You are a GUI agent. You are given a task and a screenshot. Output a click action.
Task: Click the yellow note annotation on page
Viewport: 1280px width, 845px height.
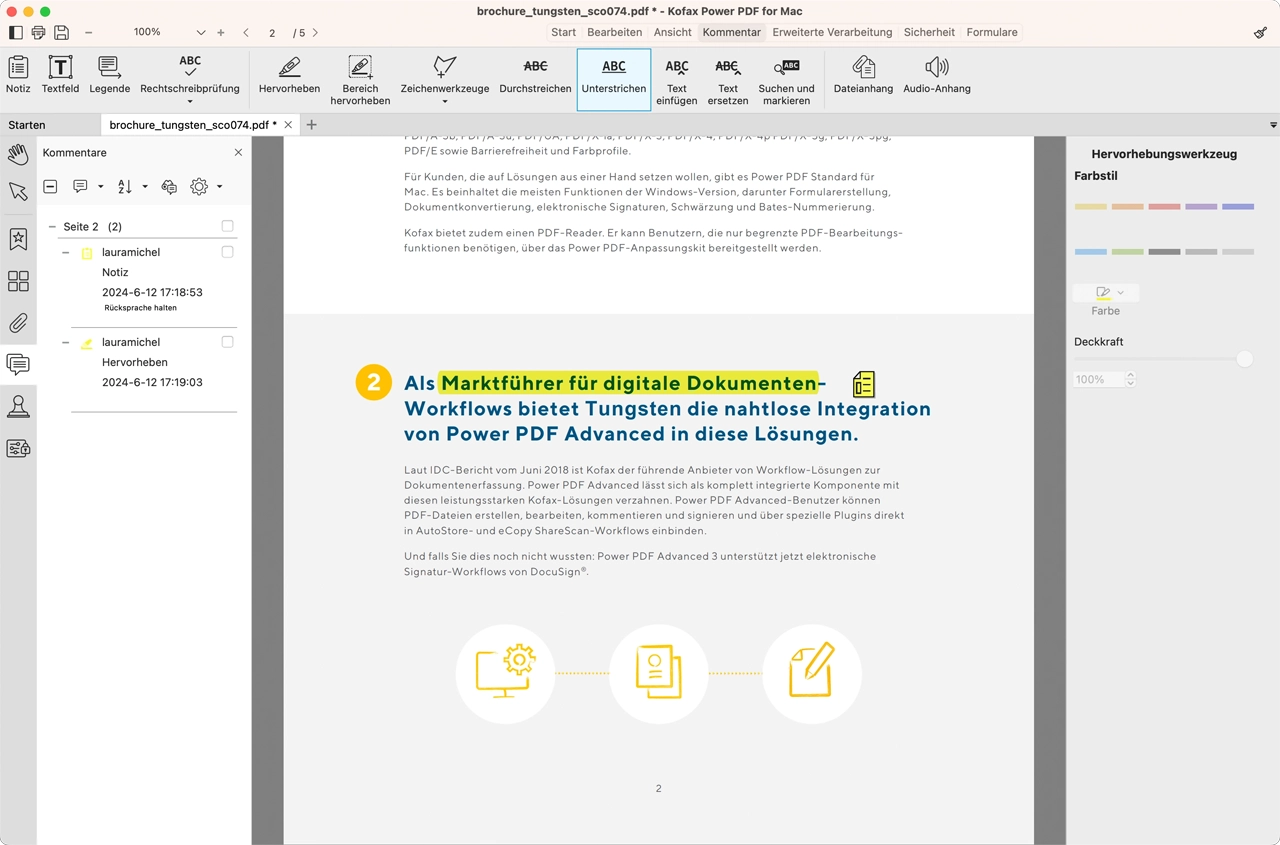coord(864,384)
